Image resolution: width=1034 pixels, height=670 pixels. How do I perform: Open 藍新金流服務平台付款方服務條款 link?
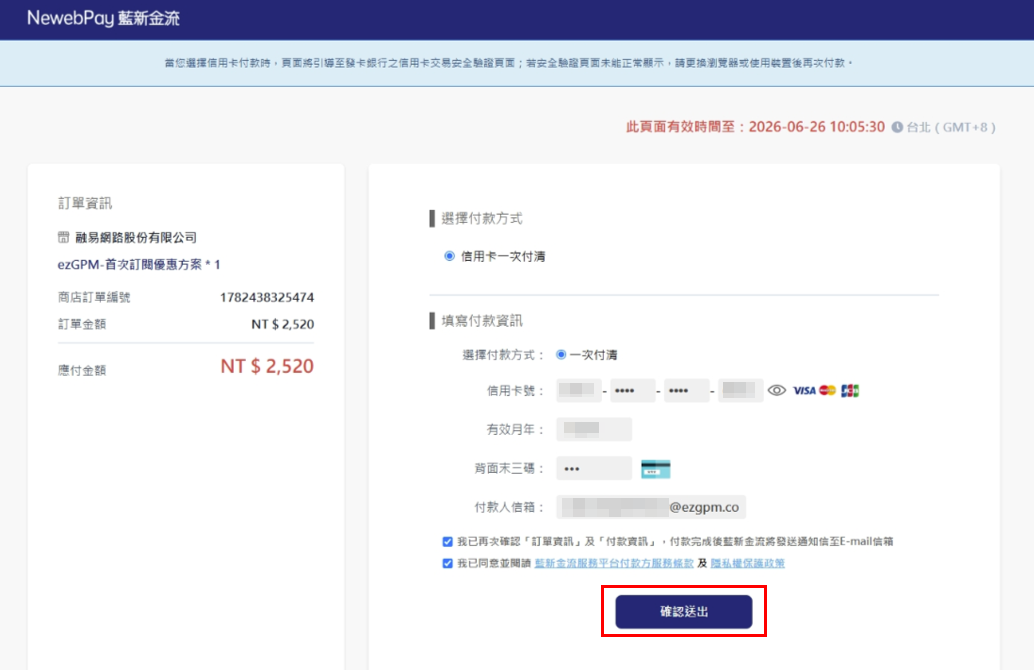tap(614, 563)
